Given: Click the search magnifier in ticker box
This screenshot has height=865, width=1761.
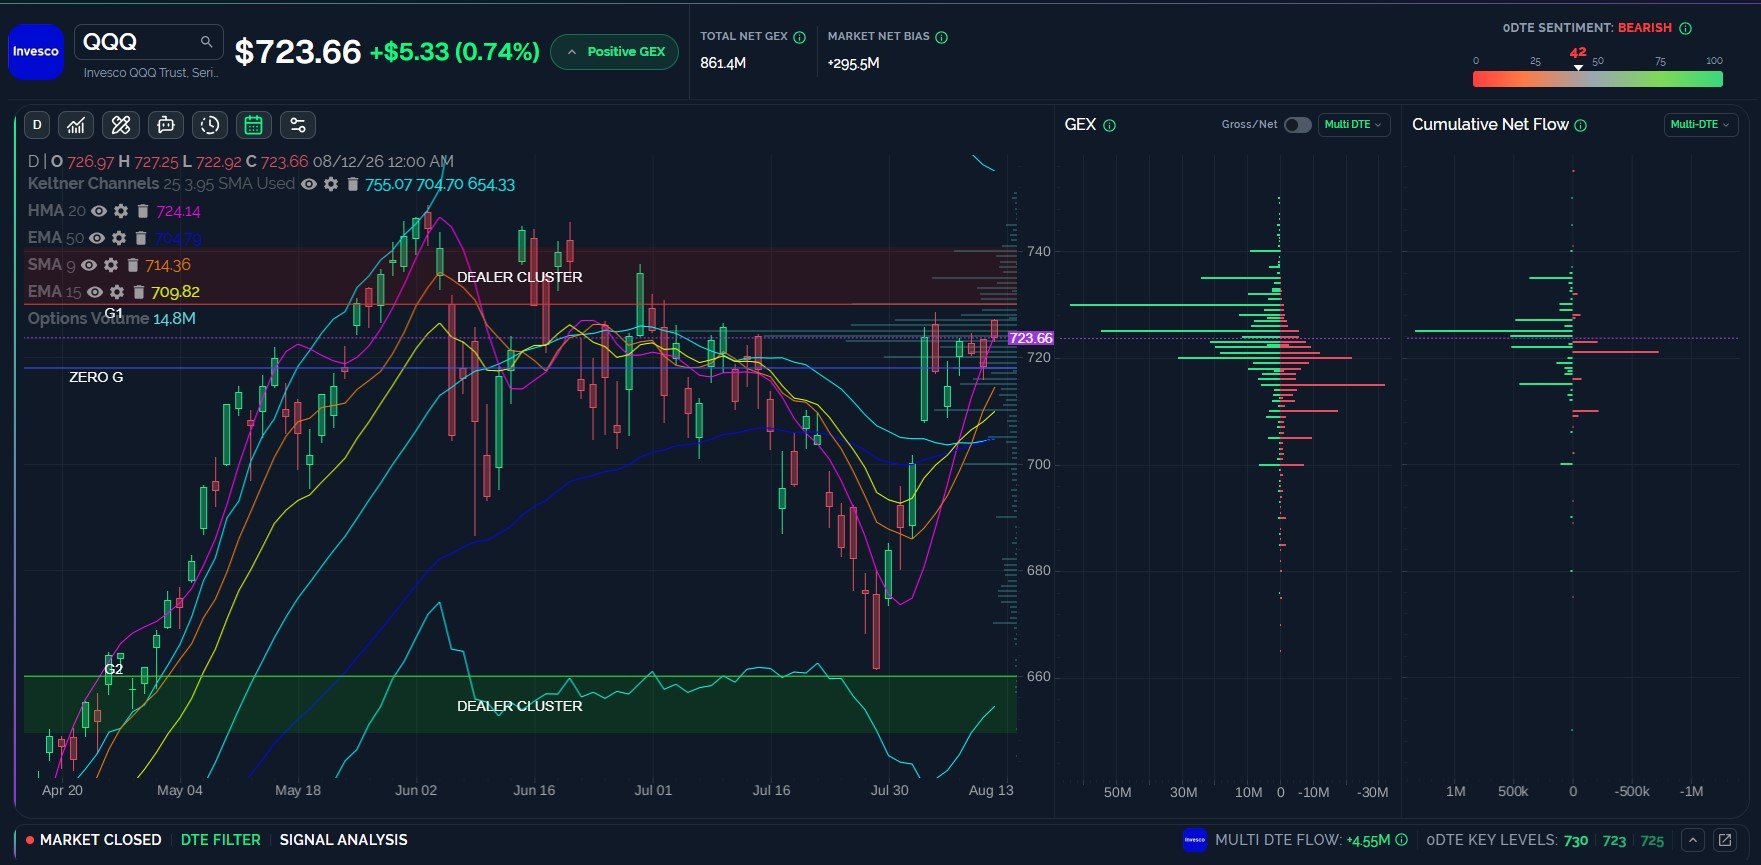Looking at the screenshot, I should point(206,42).
